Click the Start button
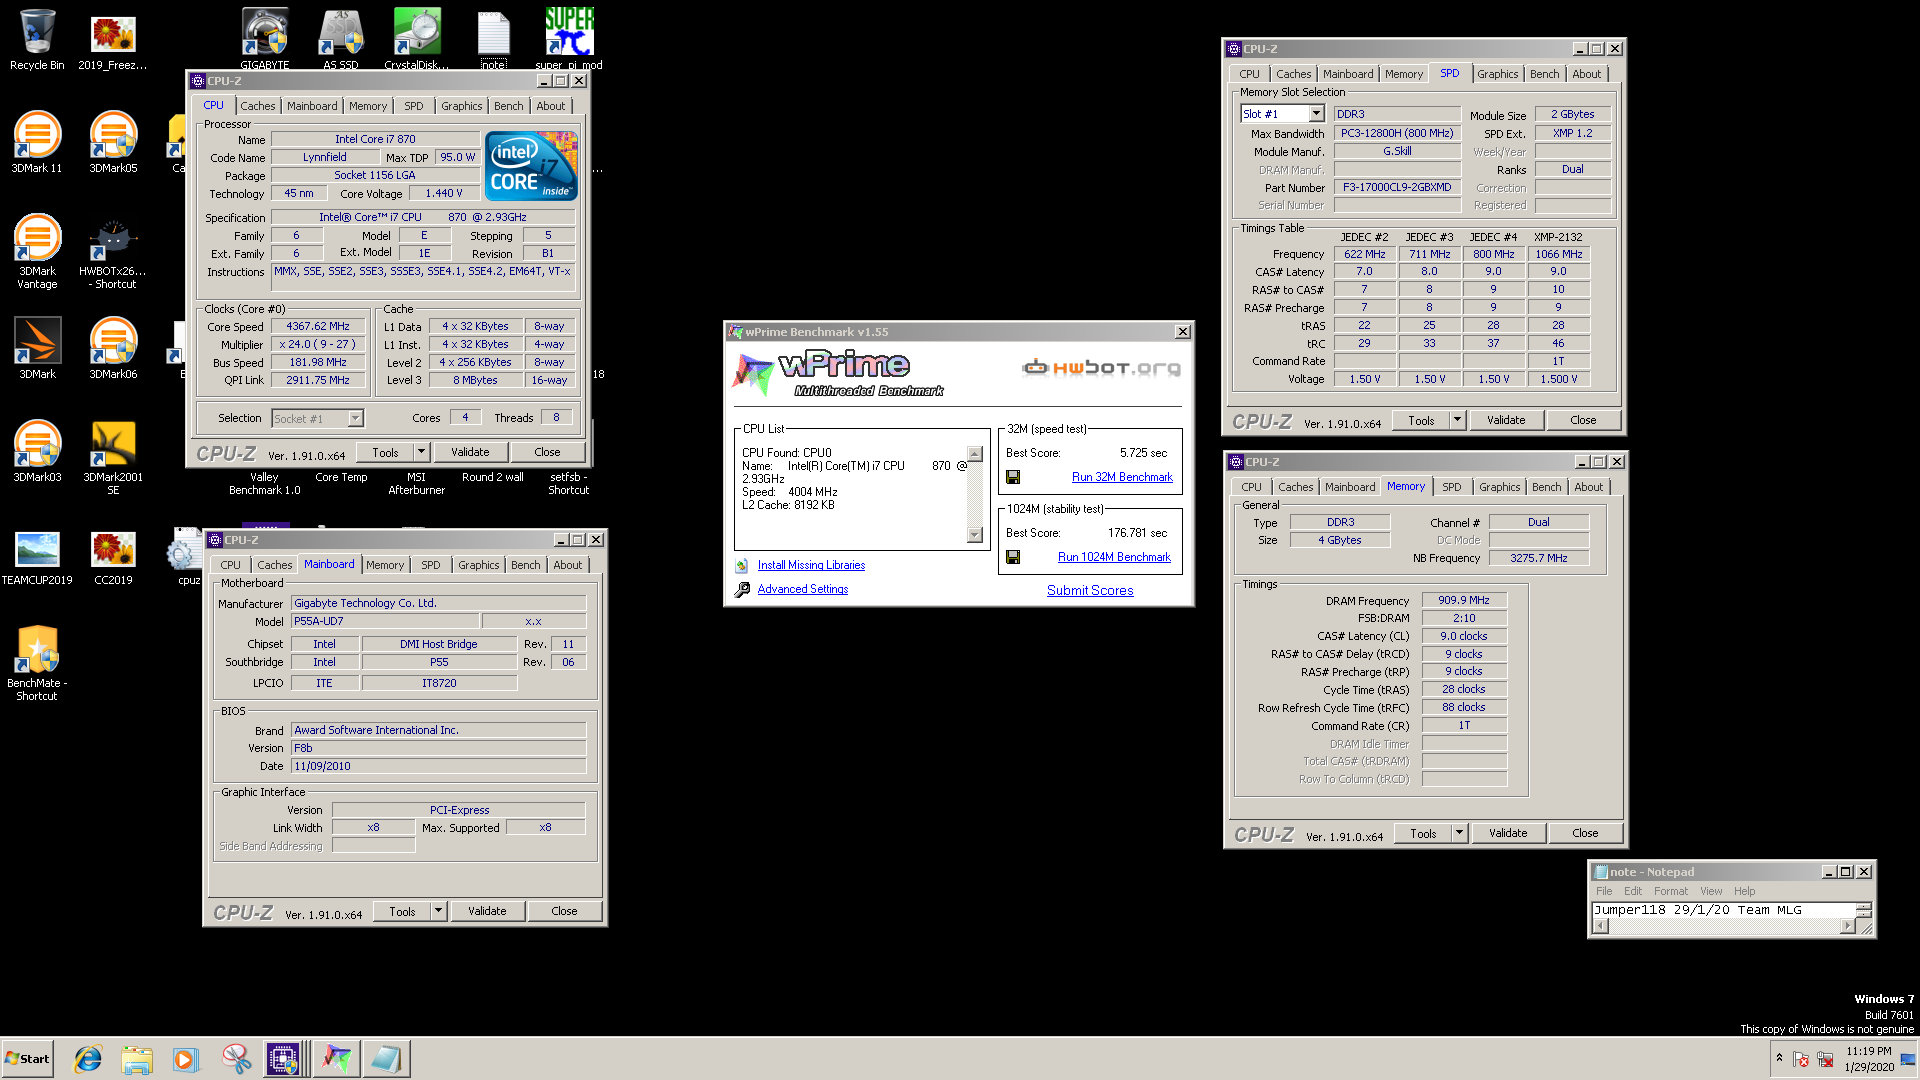Viewport: 1920px width, 1080px height. pos(28,1059)
